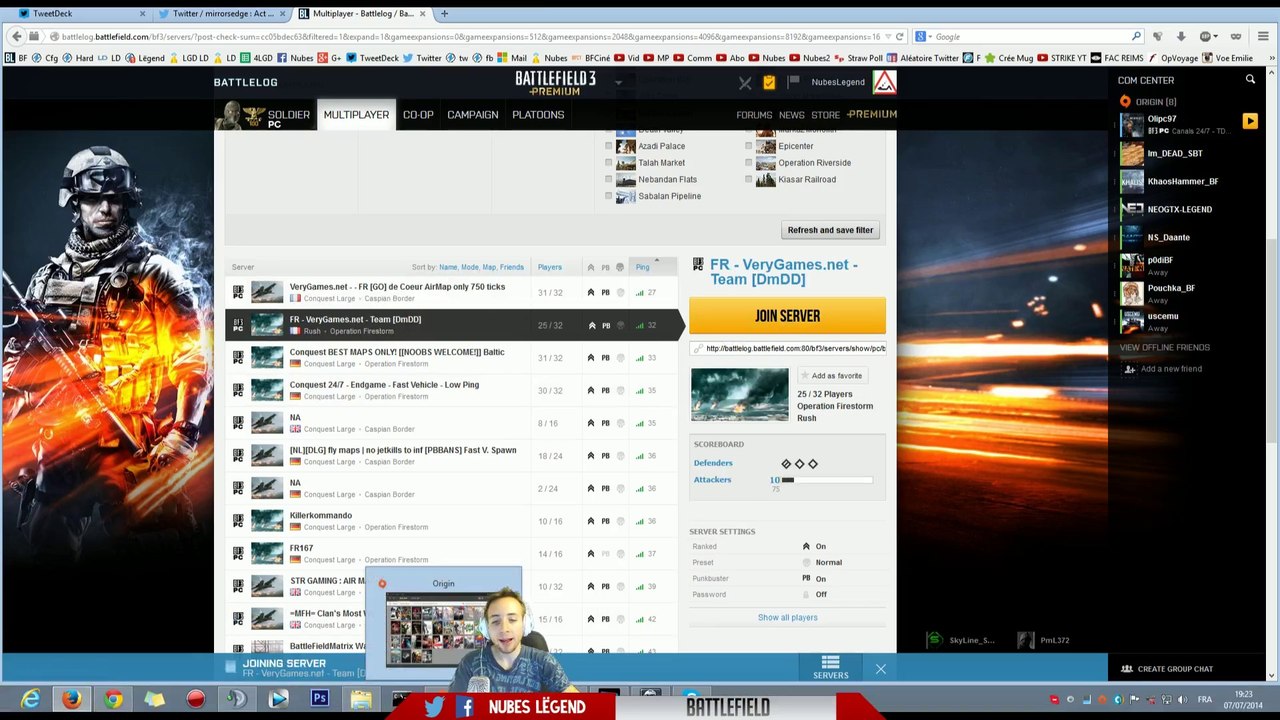Click the password lock column header icon
The image size is (1280, 720).
click(x=620, y=267)
